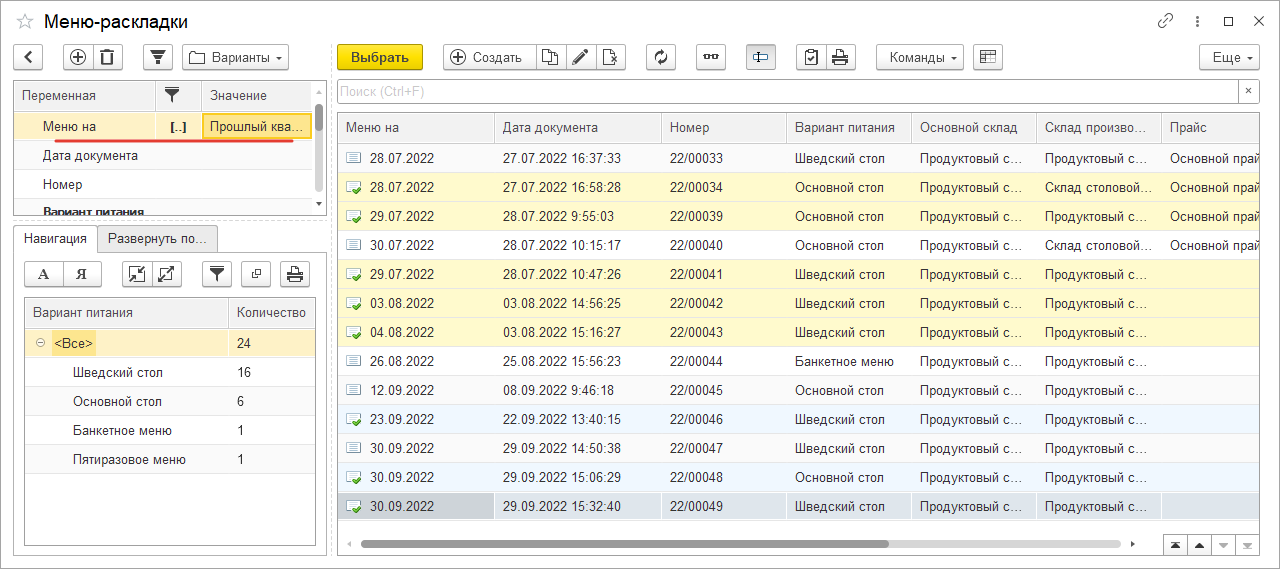
Task: Click the printer icon in main toolbar
Action: [x=839, y=57]
